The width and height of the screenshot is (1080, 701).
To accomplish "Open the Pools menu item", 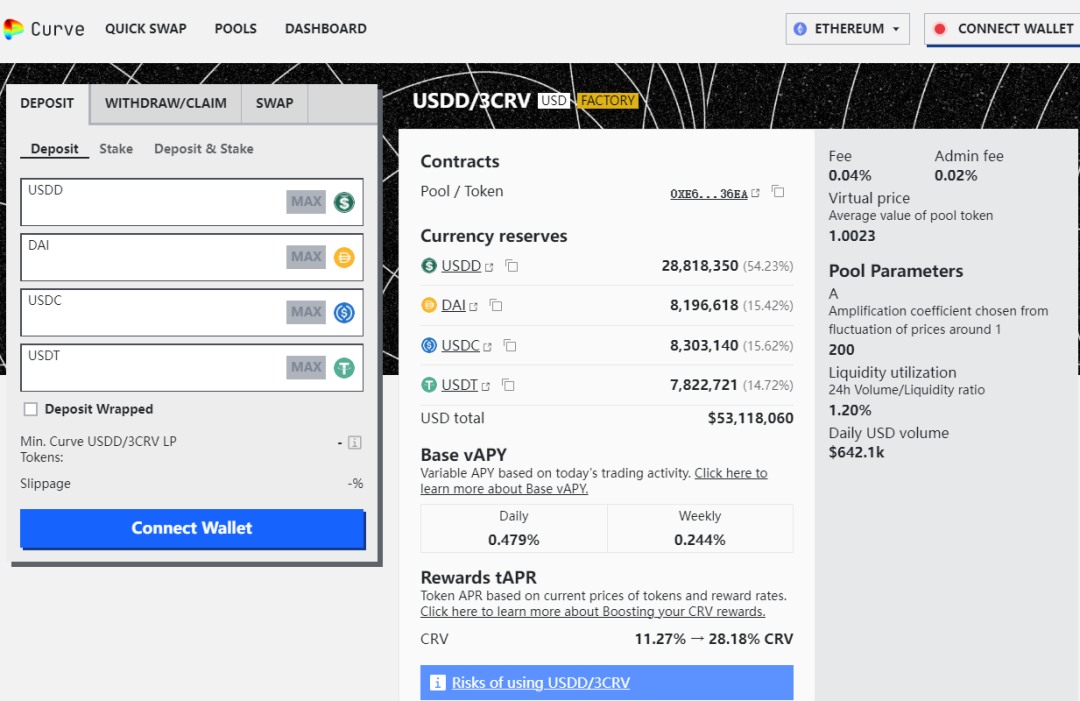I will (x=235, y=29).
